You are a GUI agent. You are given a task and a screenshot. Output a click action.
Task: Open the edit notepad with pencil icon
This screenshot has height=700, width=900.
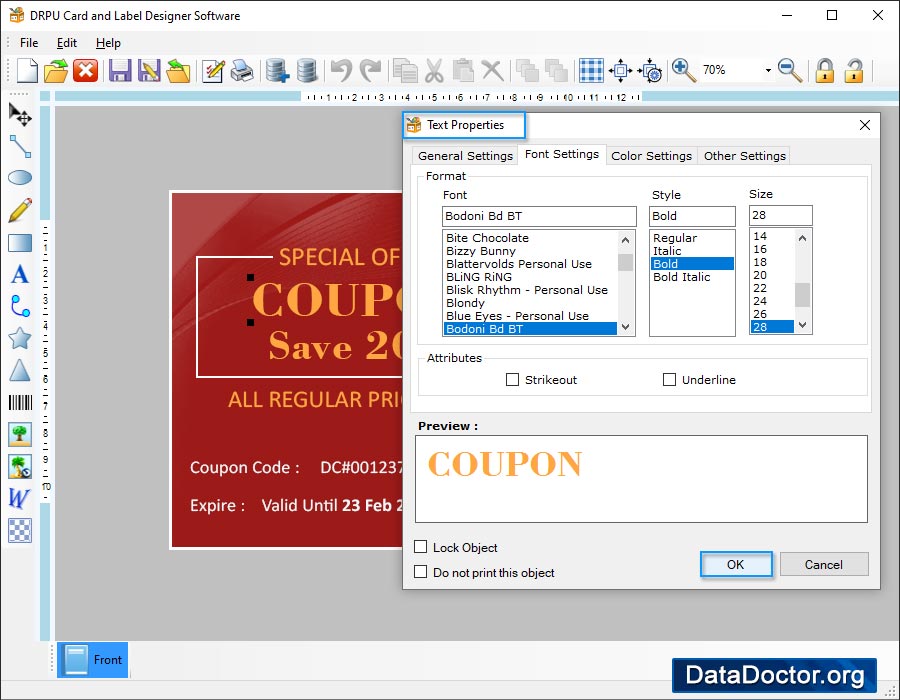pos(213,71)
